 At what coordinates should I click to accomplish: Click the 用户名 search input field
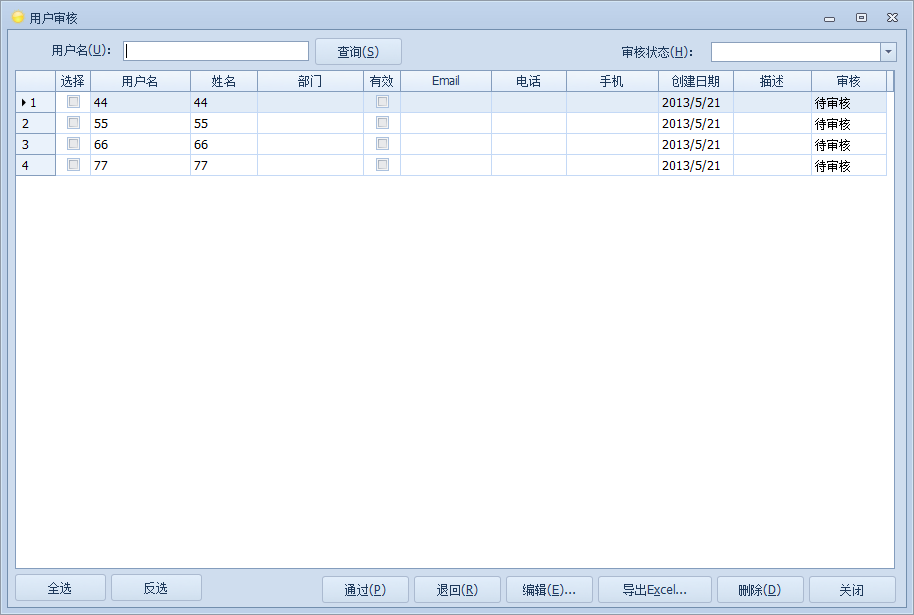tap(216, 51)
